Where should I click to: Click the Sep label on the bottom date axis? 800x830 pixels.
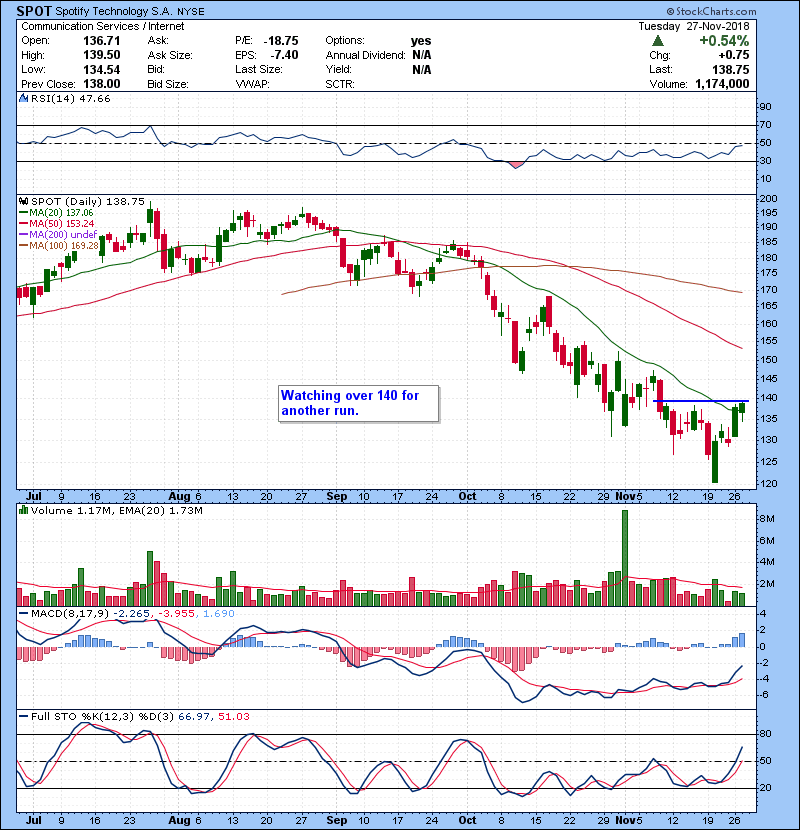337,820
